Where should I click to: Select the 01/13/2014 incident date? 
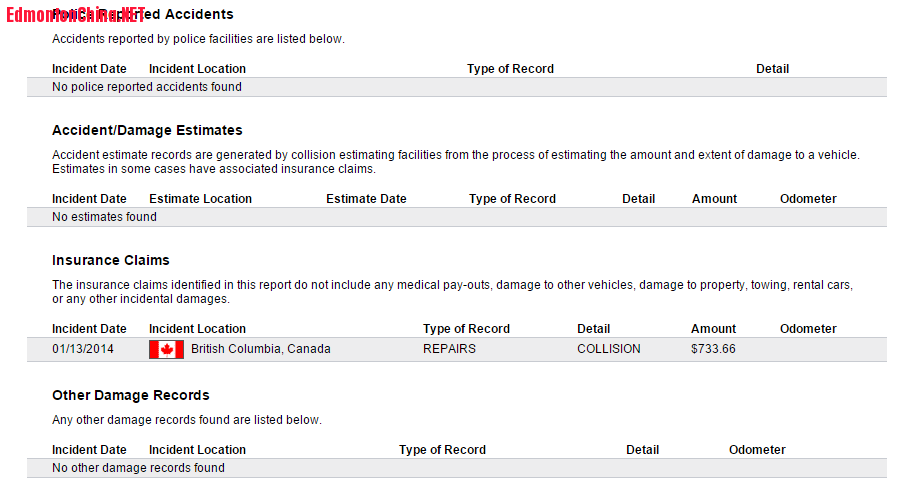[x=83, y=349]
